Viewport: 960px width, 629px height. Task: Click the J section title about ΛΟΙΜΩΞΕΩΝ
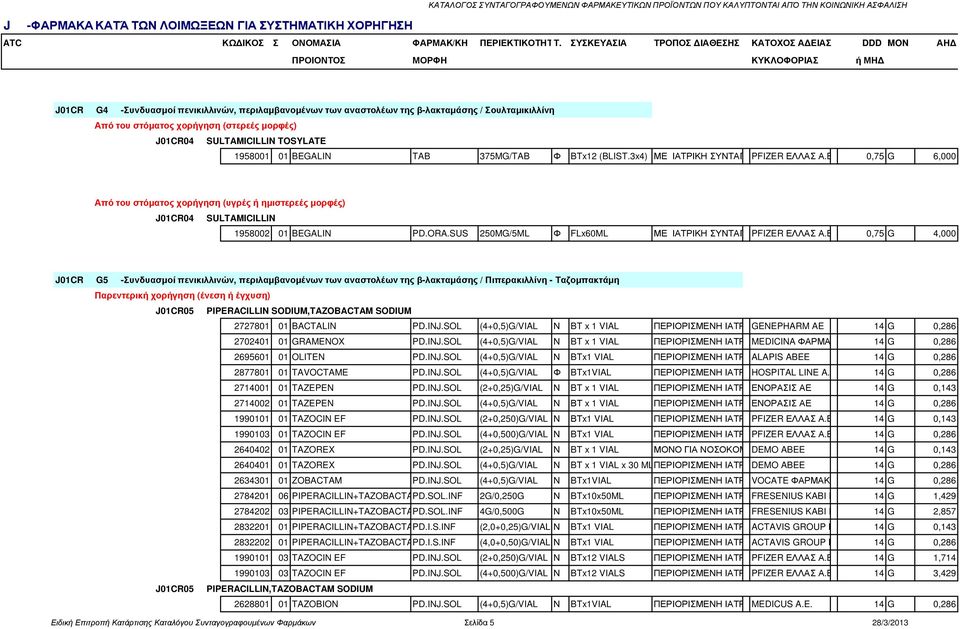[208, 25]
